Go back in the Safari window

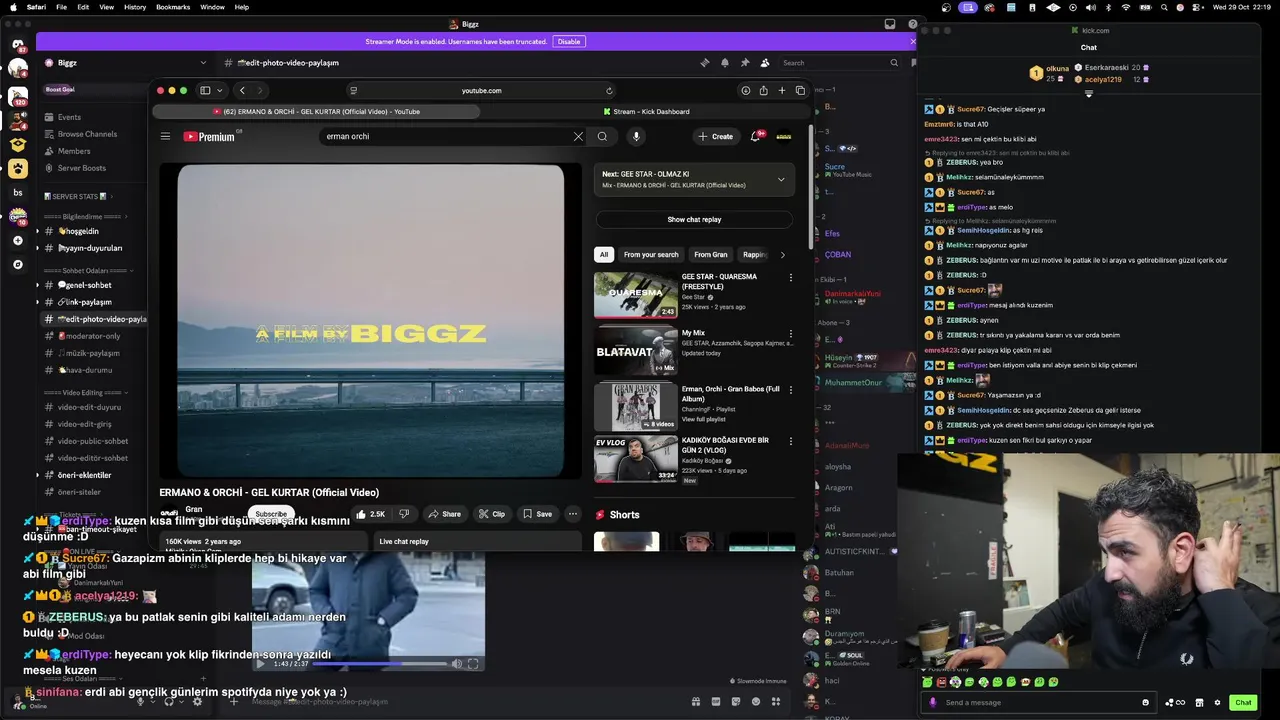click(x=242, y=90)
